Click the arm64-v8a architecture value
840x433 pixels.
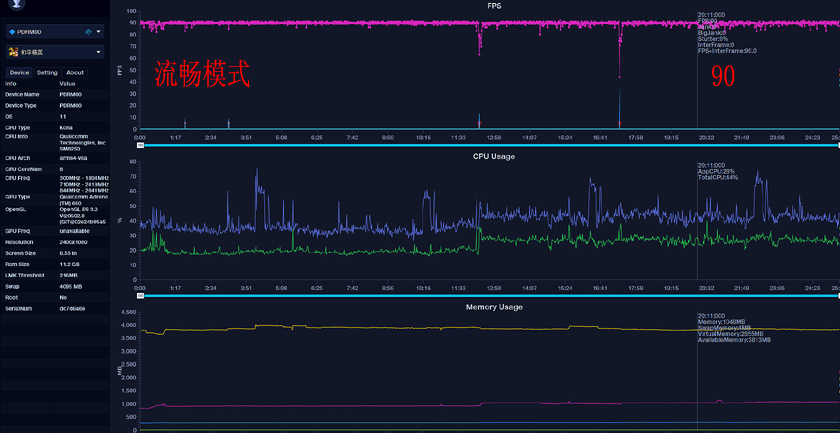pyautogui.click(x=72, y=158)
